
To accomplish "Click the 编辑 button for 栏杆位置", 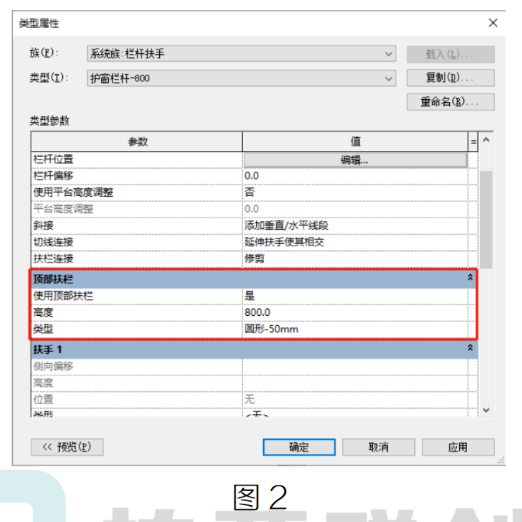I will (355, 160).
